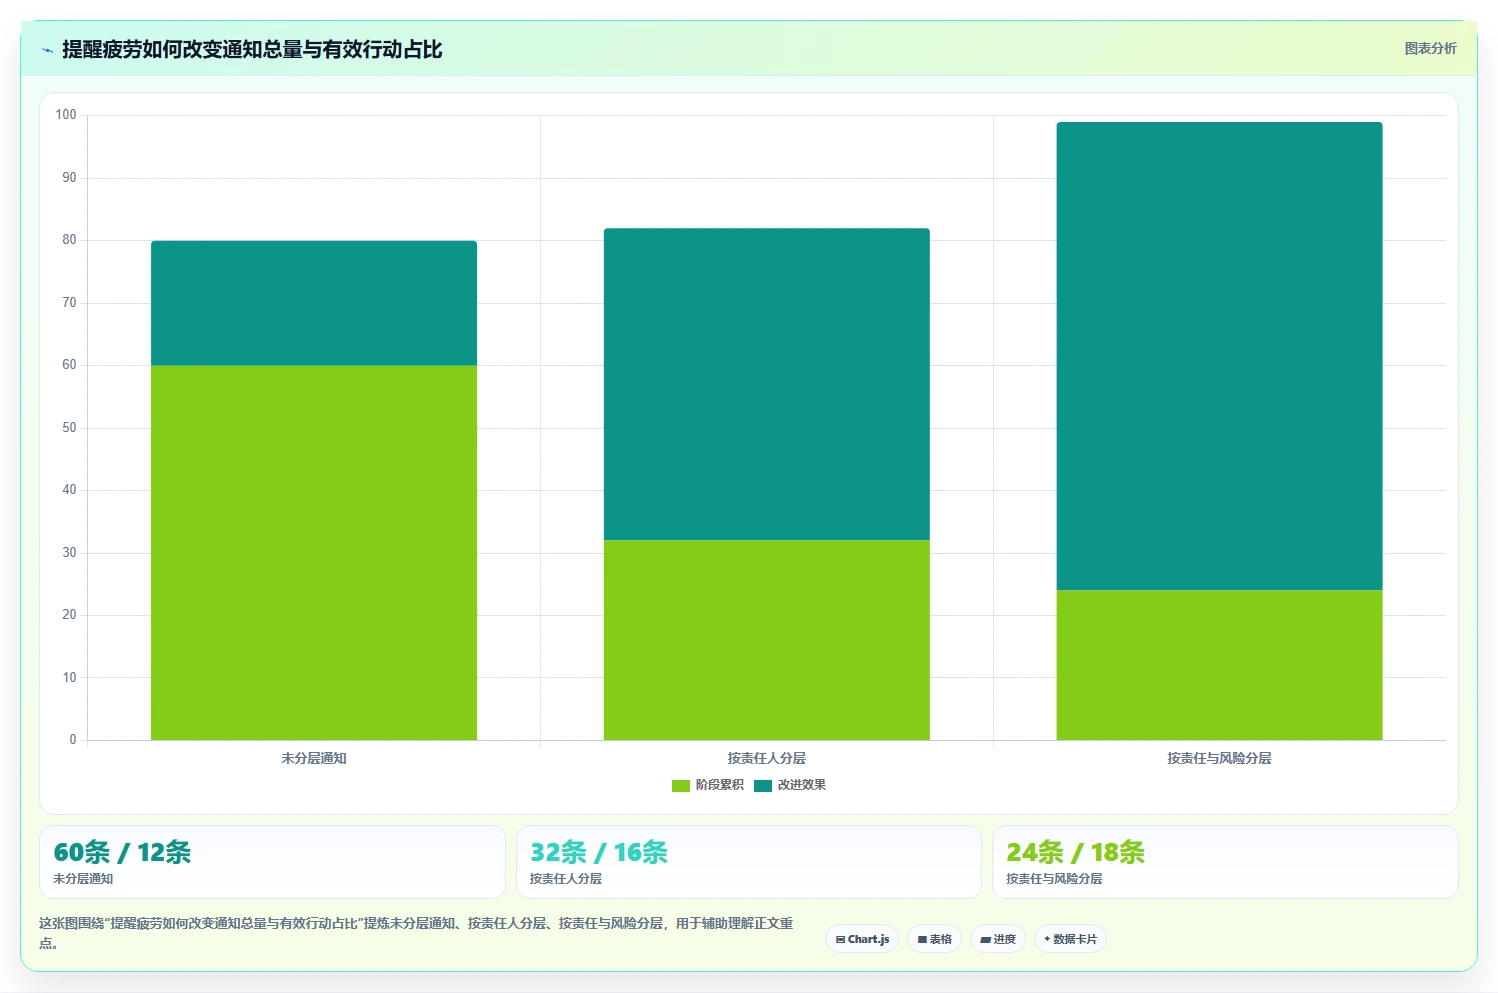This screenshot has width=1498, height=993.
Task: Select the 进度 tag chip
Action: [x=998, y=939]
